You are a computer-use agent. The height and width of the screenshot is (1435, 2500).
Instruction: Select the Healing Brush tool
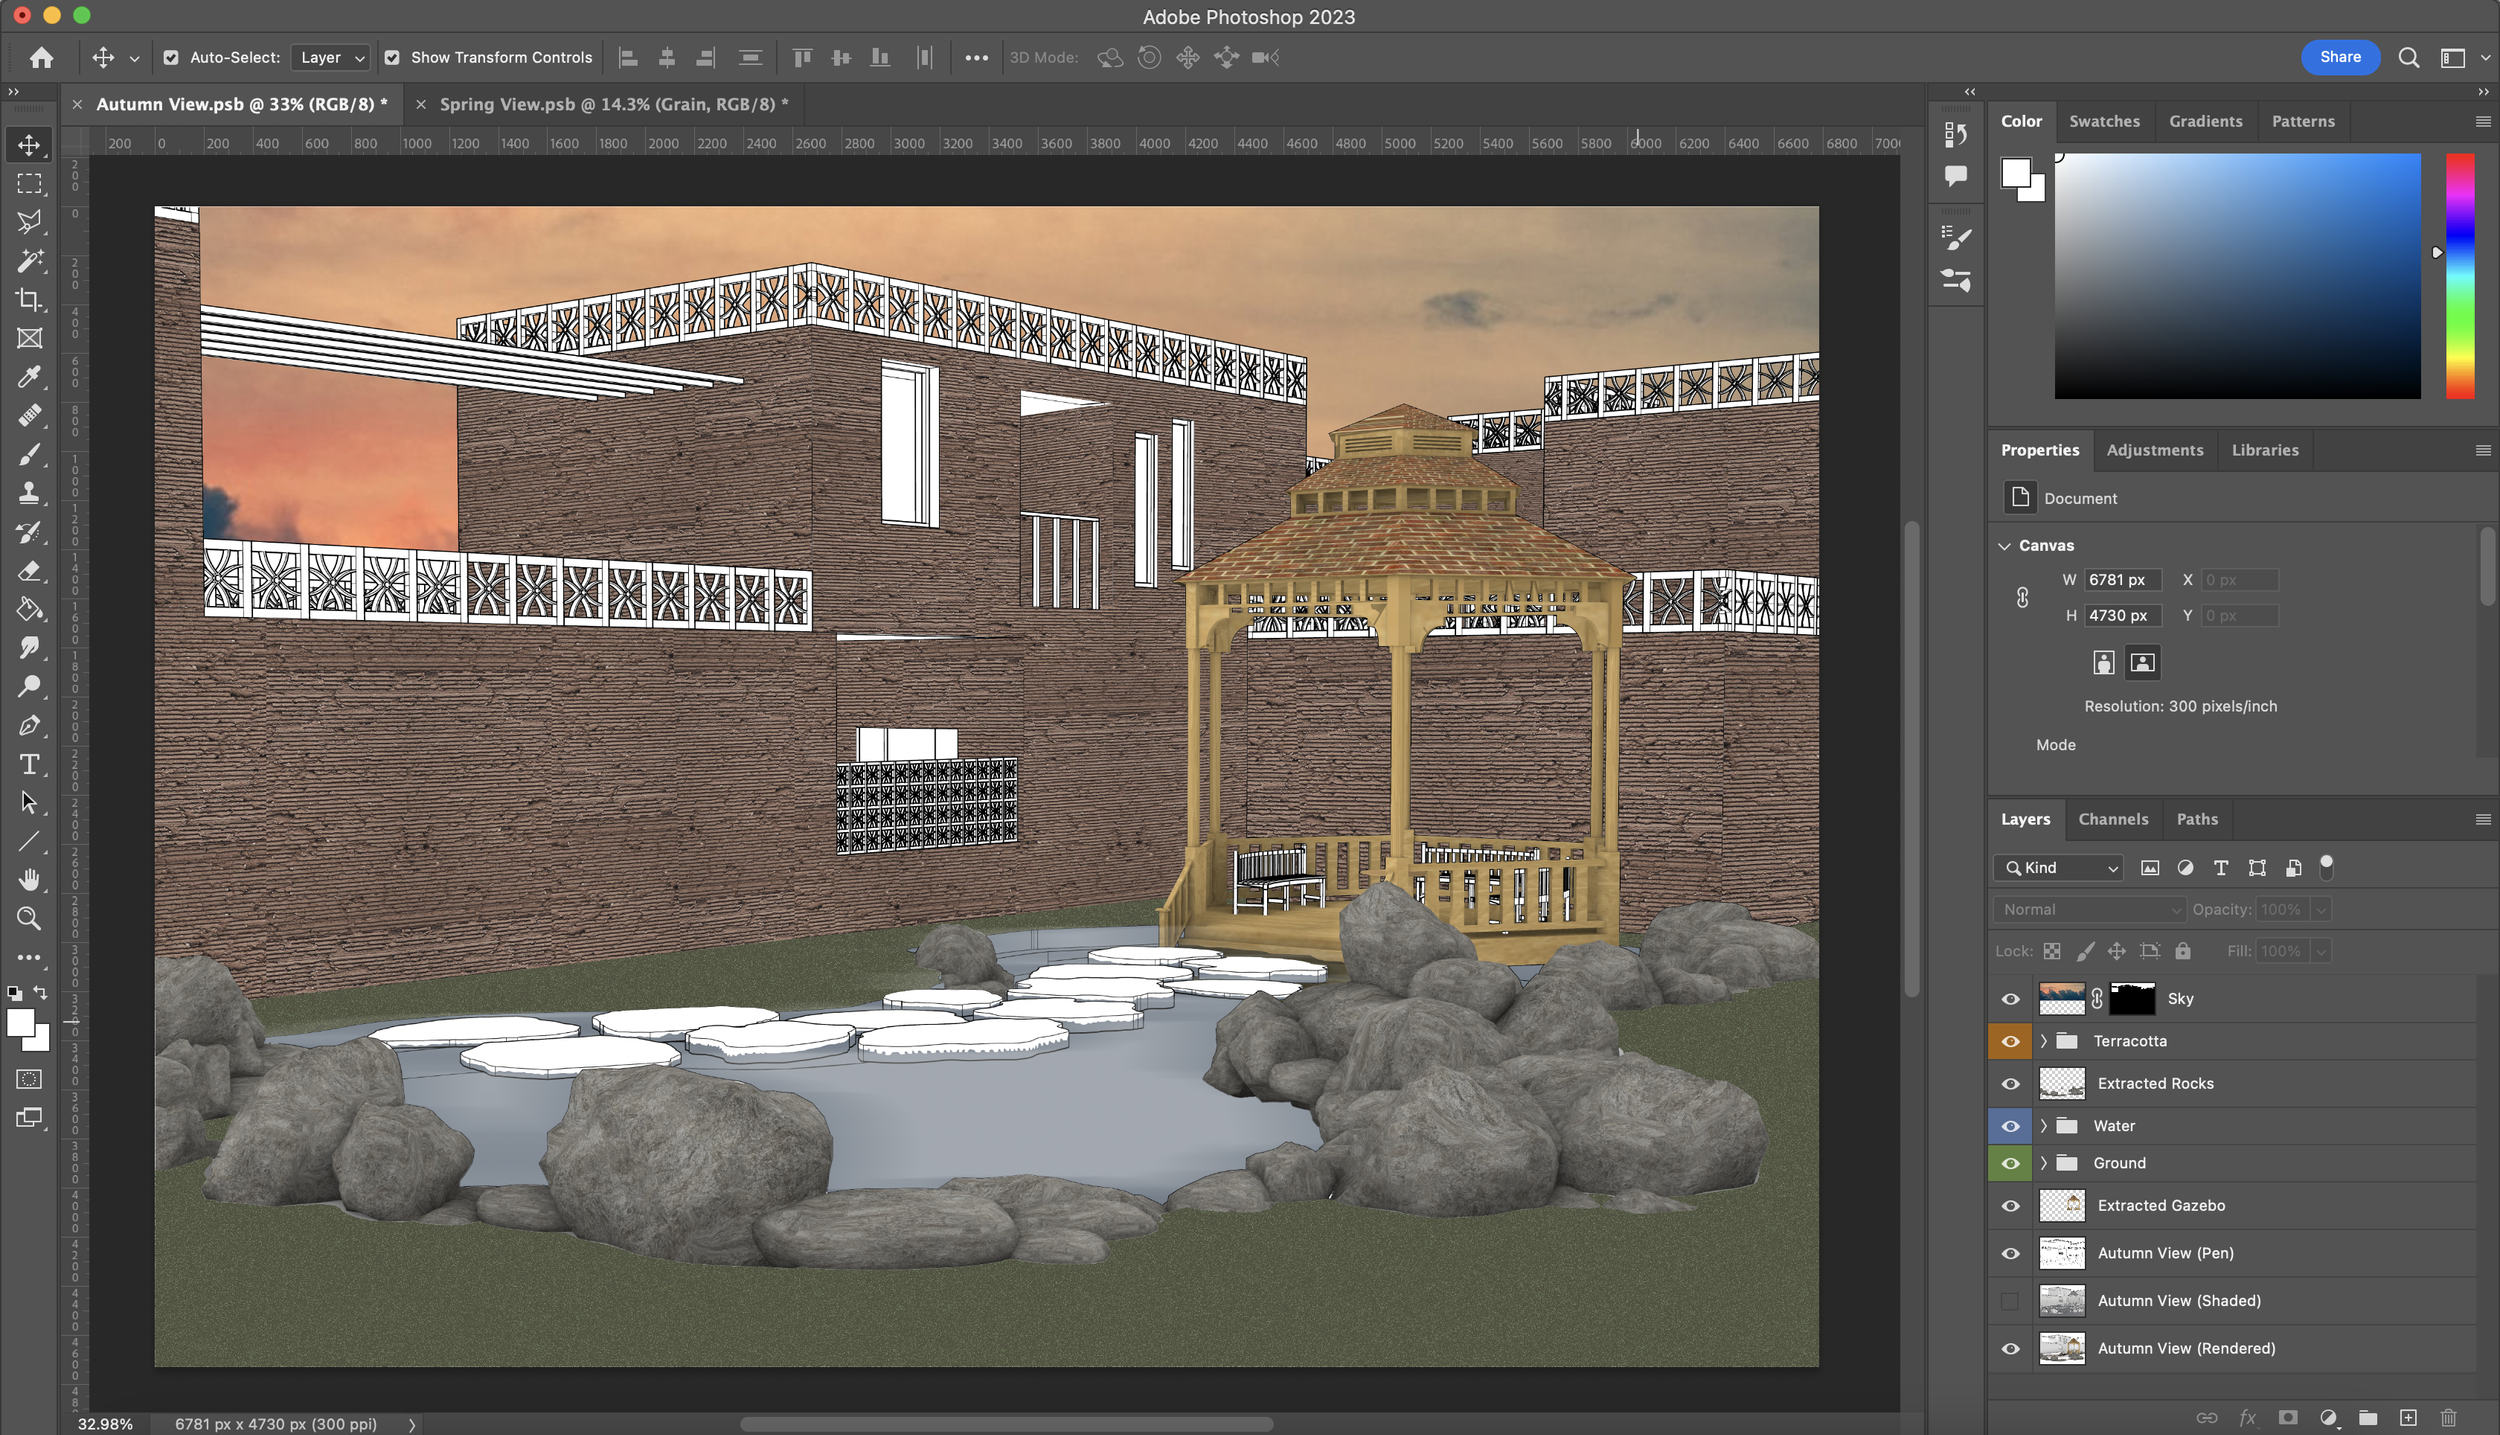pyautogui.click(x=29, y=415)
